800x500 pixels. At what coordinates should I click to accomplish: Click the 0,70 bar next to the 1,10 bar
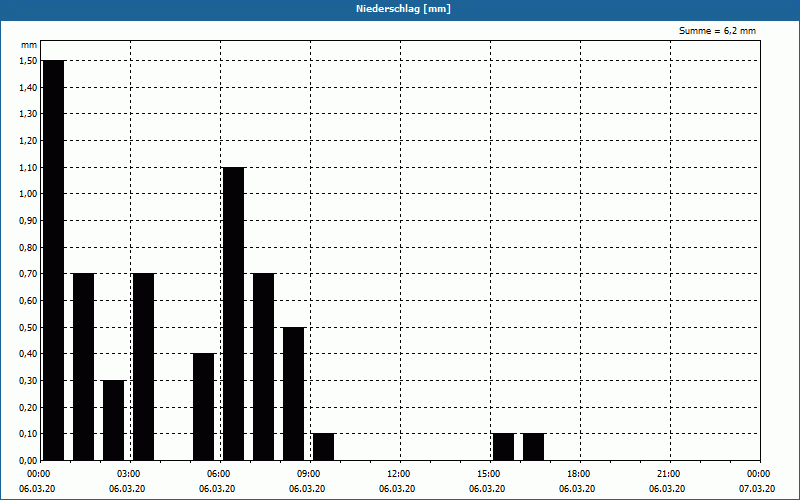[264, 367]
